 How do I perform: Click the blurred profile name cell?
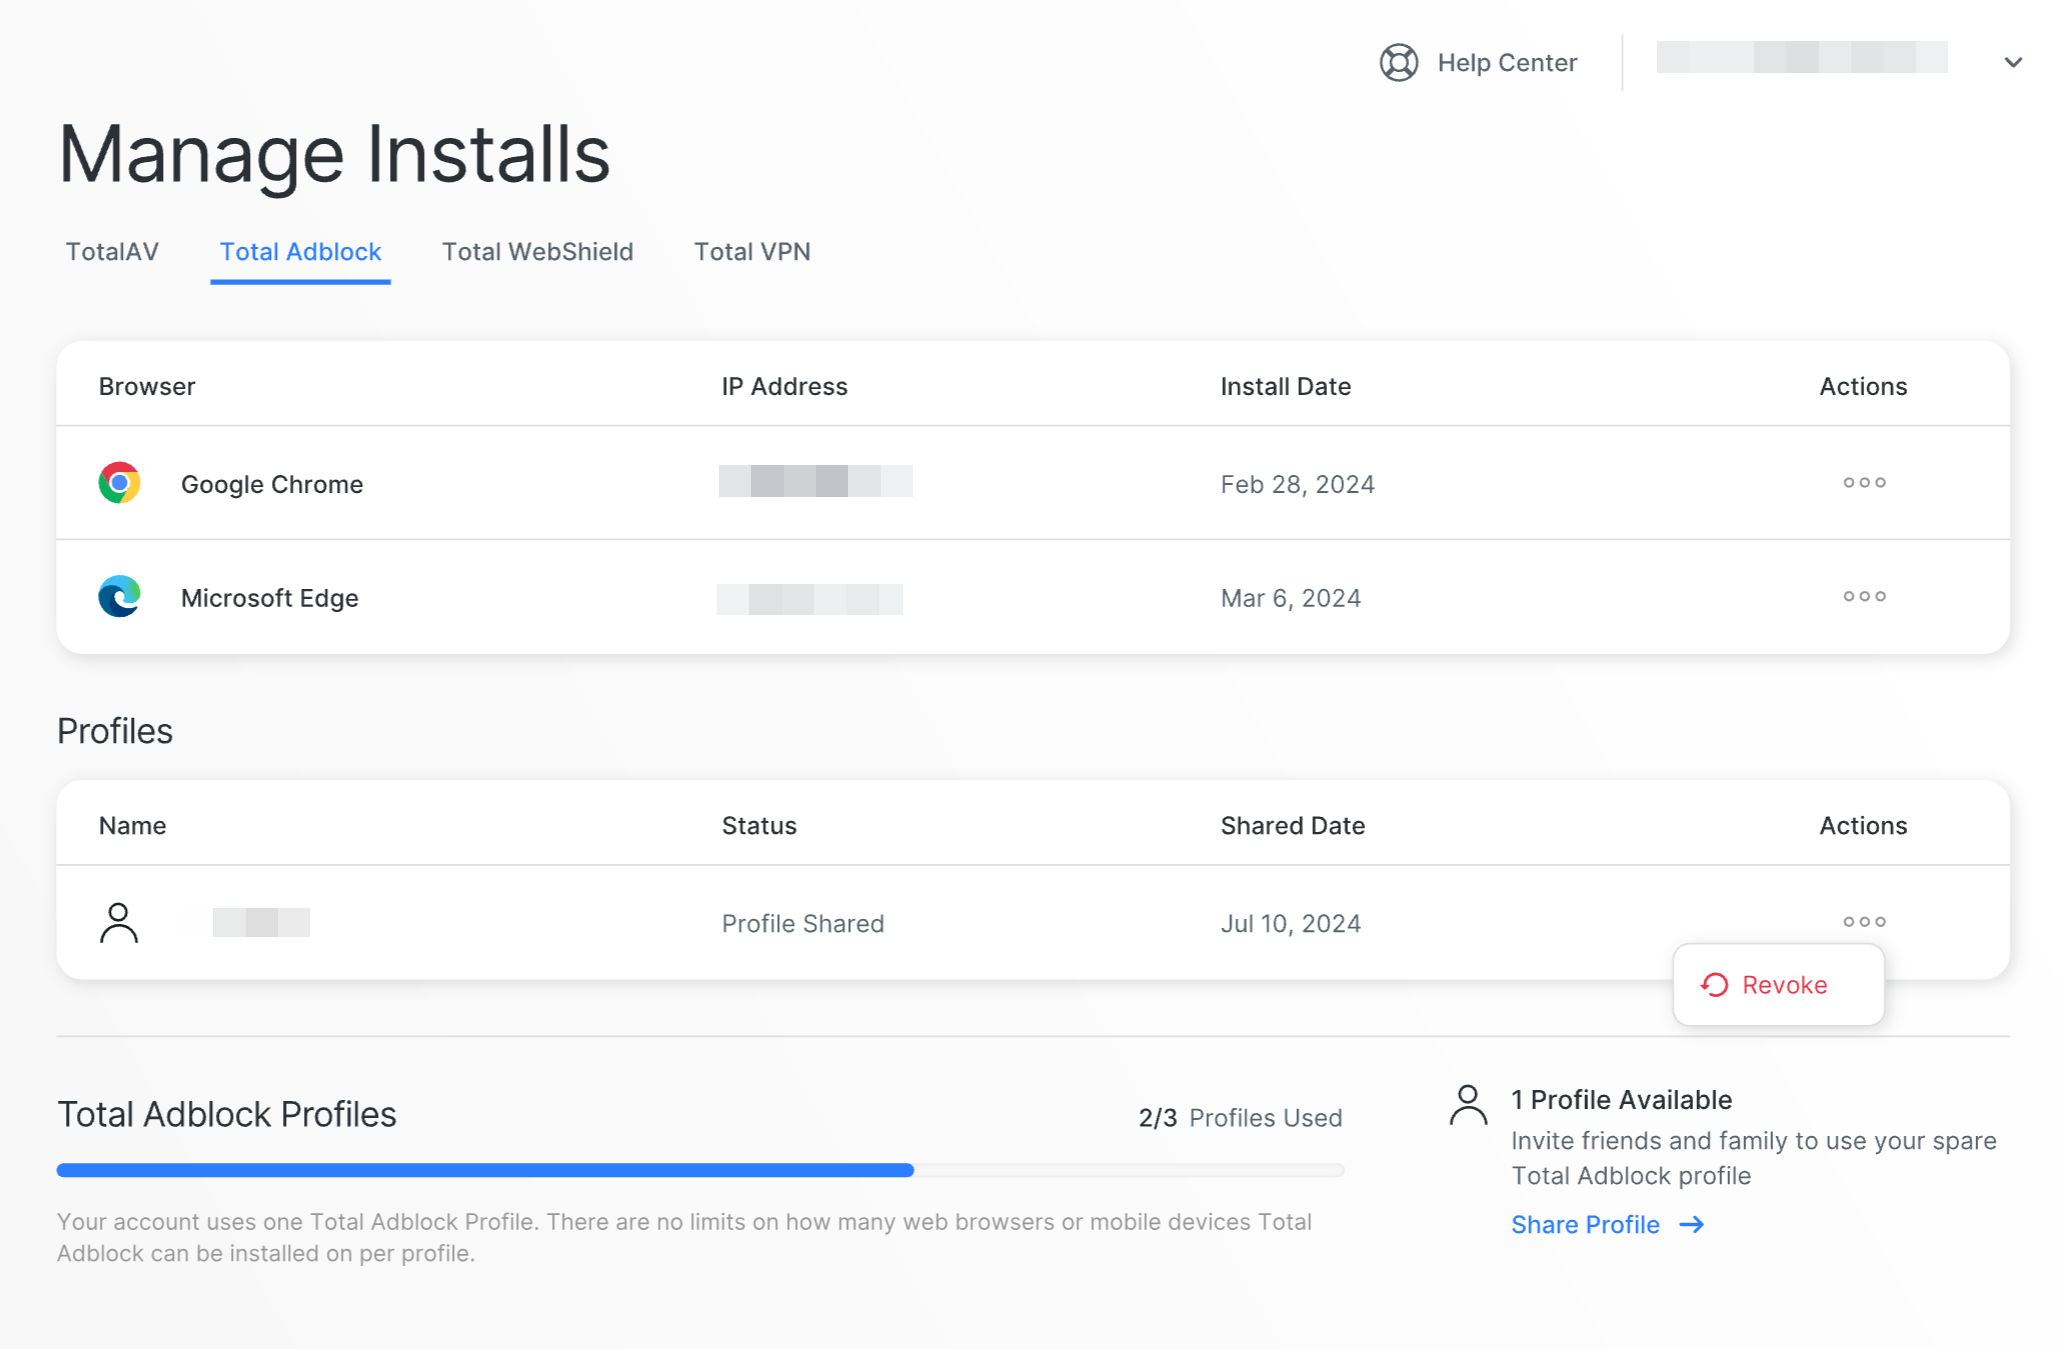[x=261, y=922]
